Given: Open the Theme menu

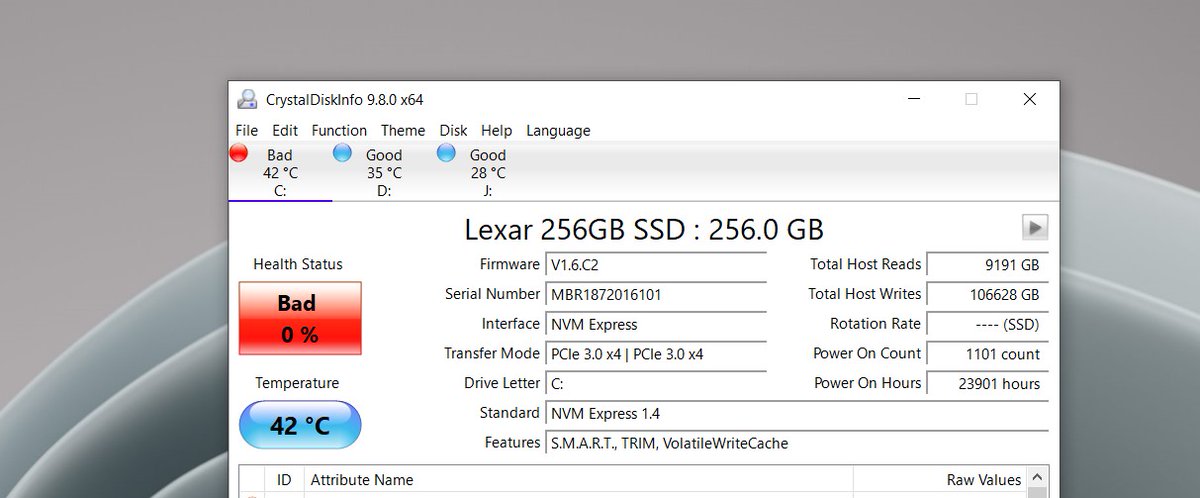Looking at the screenshot, I should pos(403,130).
